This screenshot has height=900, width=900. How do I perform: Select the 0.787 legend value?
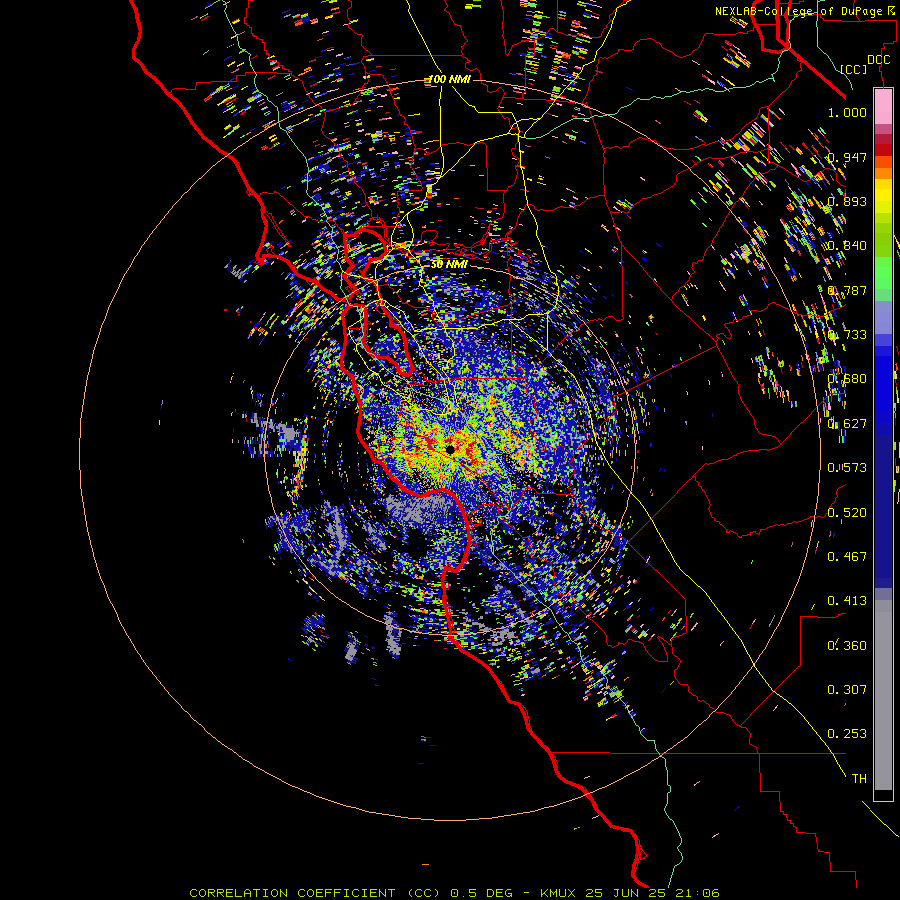click(x=847, y=290)
